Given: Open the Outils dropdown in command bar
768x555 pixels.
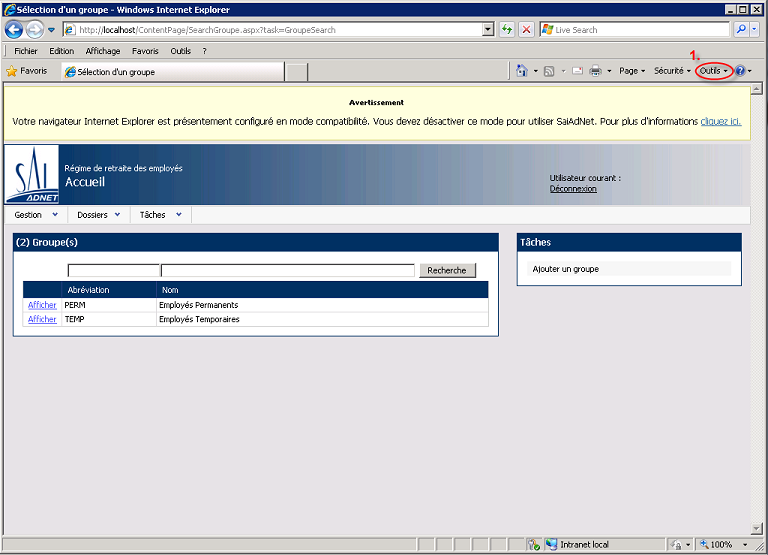Looking at the screenshot, I should (x=714, y=71).
